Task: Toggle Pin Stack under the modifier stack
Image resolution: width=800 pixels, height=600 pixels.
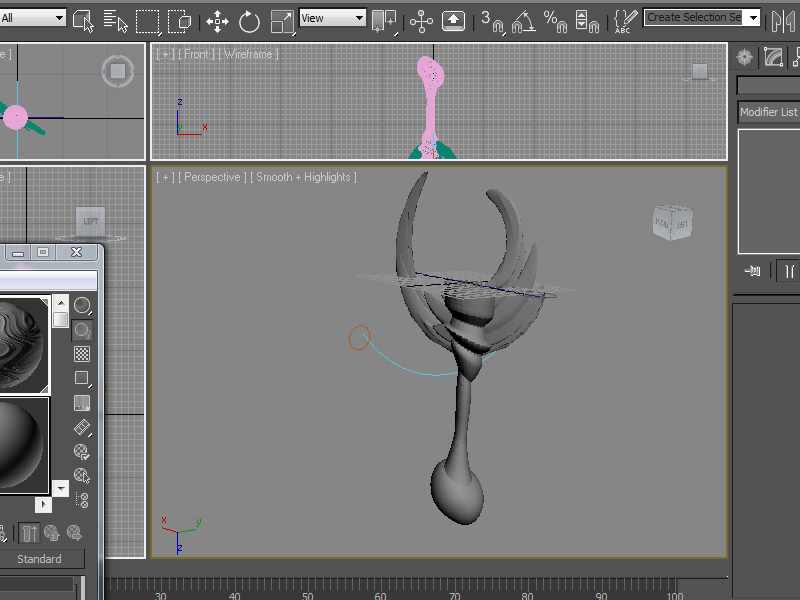Action: click(753, 271)
